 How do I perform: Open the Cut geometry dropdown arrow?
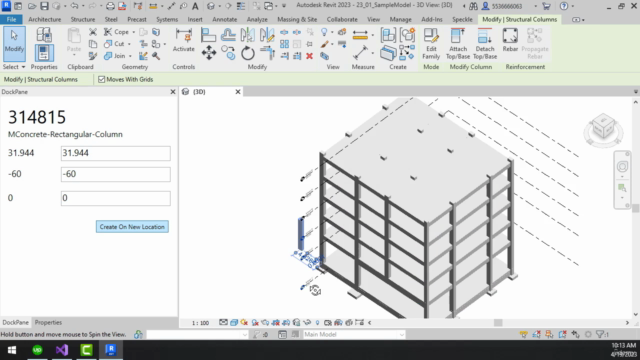tap(129, 44)
